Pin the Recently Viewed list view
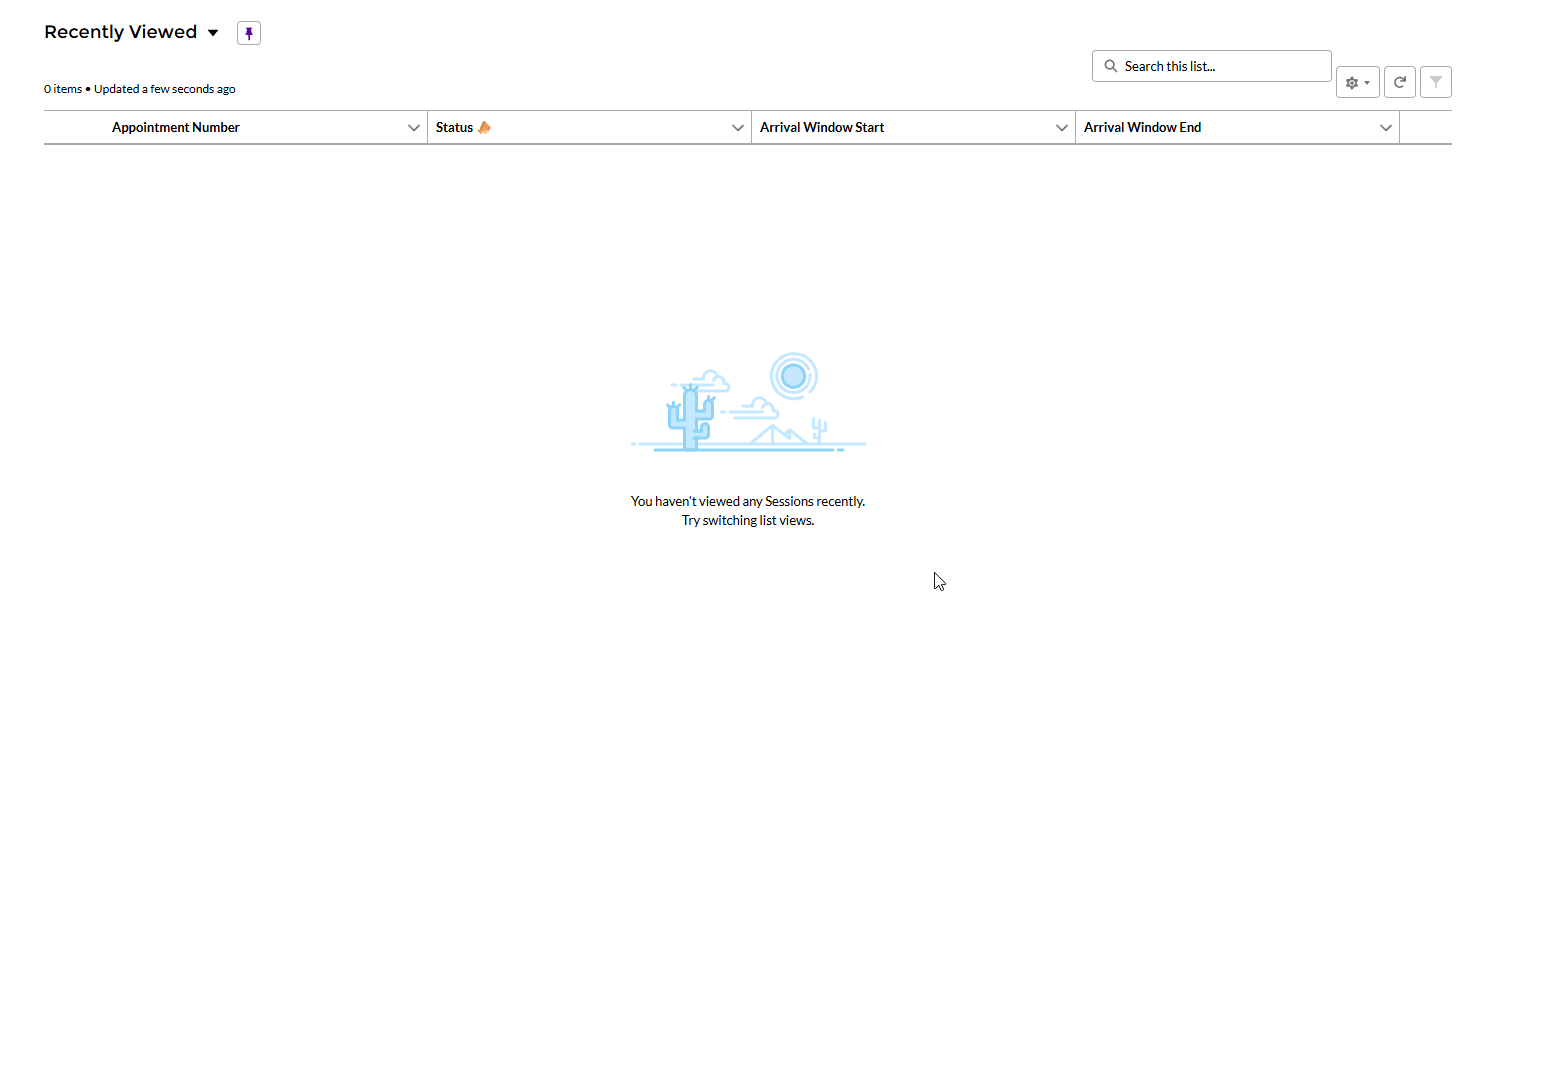 click(249, 33)
